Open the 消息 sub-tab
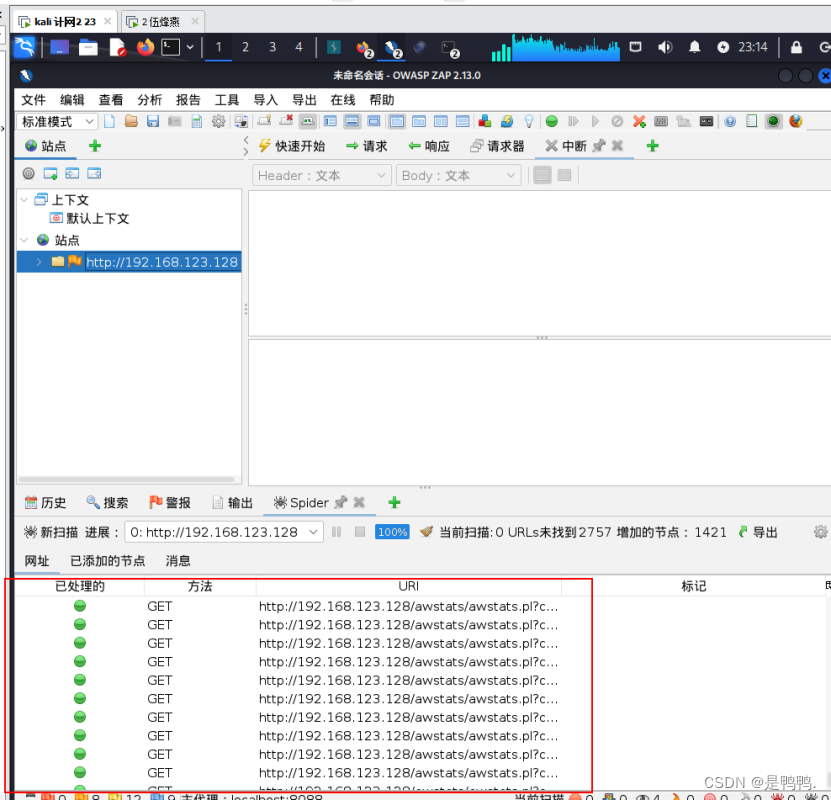The image size is (831, 800). point(178,561)
